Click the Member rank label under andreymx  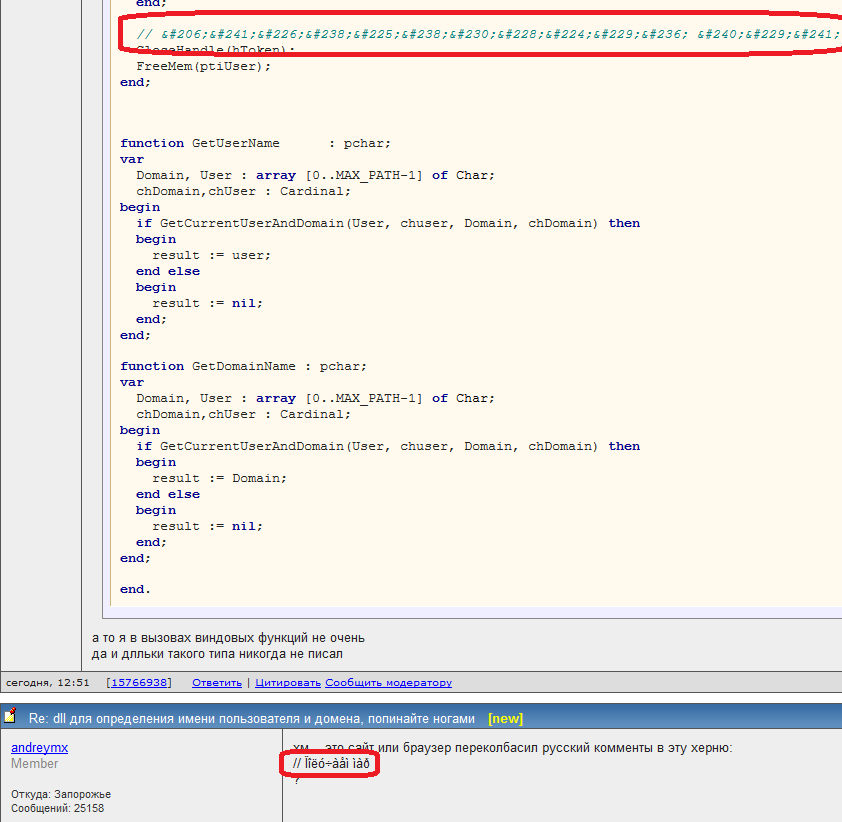coord(35,764)
